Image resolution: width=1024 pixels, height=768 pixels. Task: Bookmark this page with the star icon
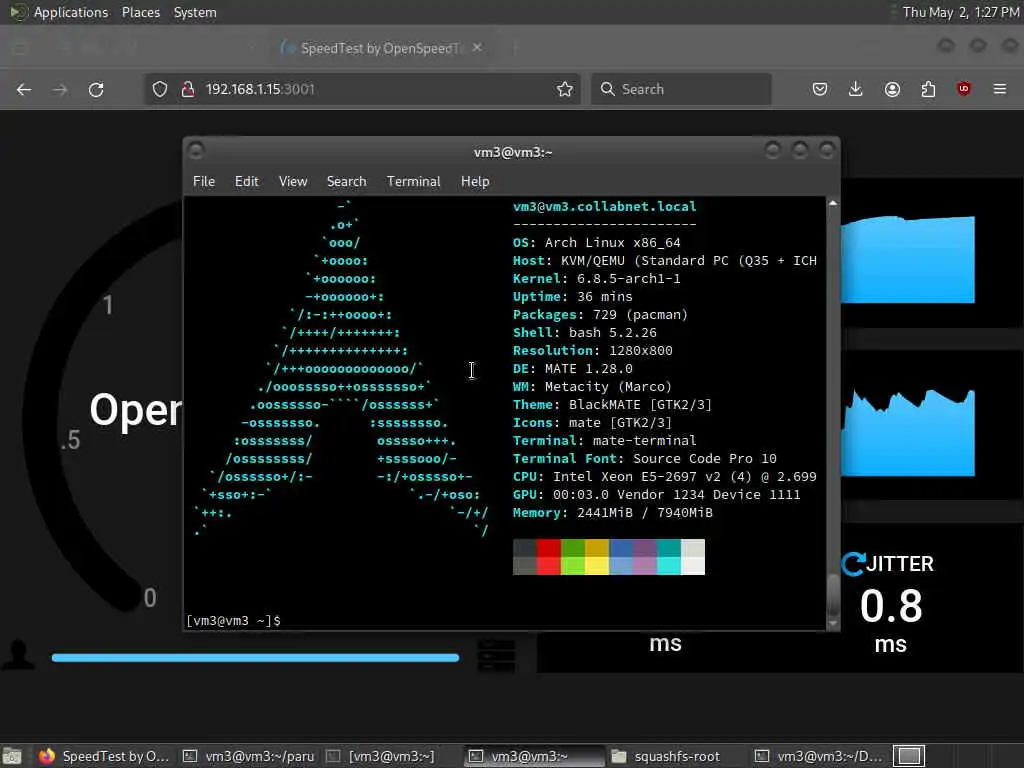pos(565,89)
